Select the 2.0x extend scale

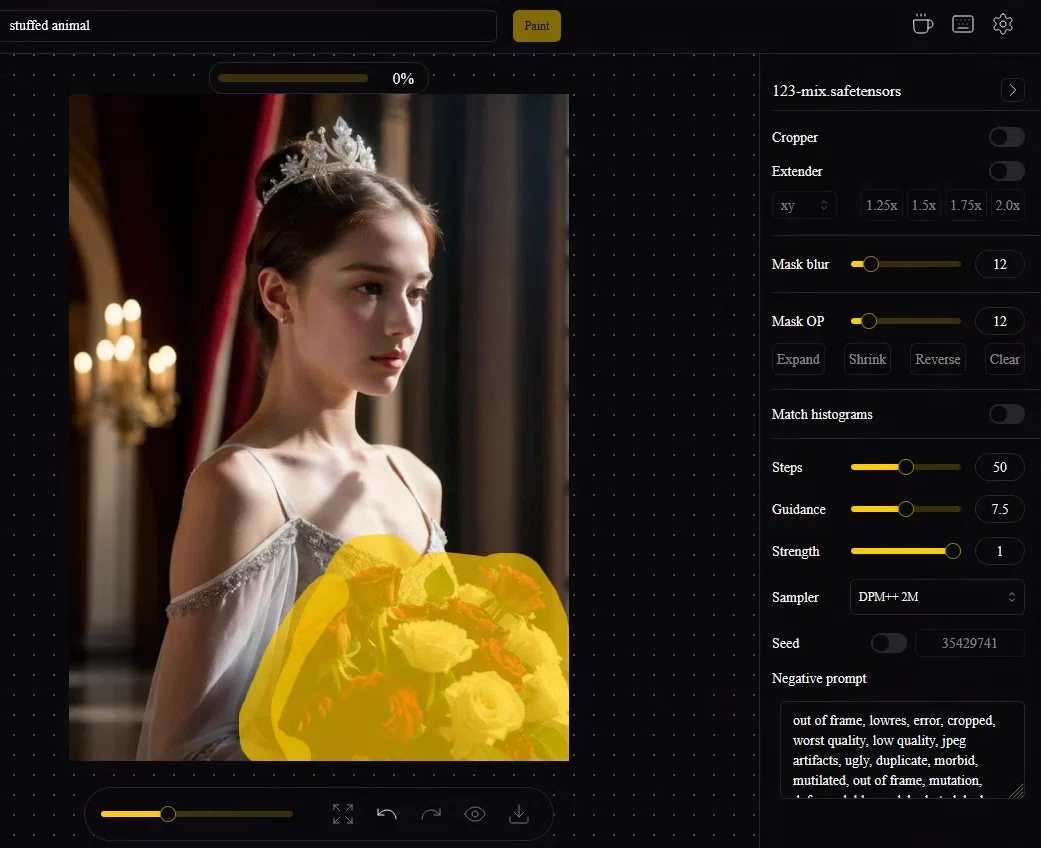pos(1007,205)
